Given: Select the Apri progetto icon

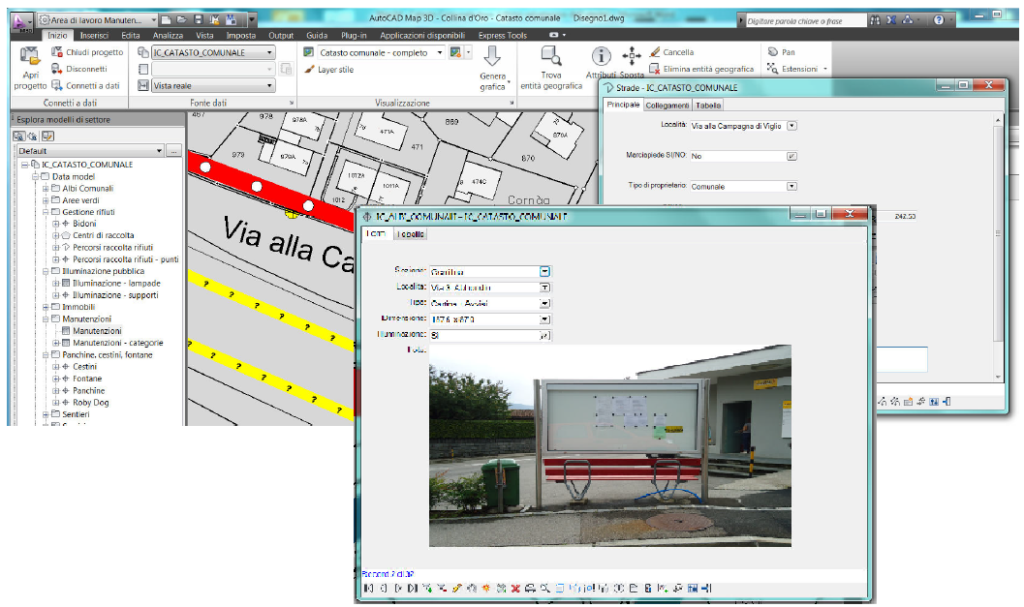Looking at the screenshot, I should [x=29, y=55].
